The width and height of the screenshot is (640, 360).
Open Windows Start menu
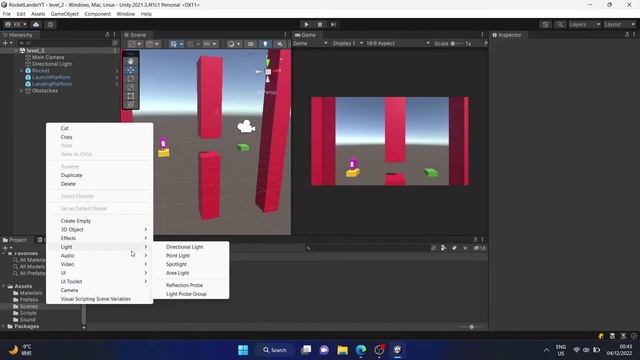click(x=243, y=350)
